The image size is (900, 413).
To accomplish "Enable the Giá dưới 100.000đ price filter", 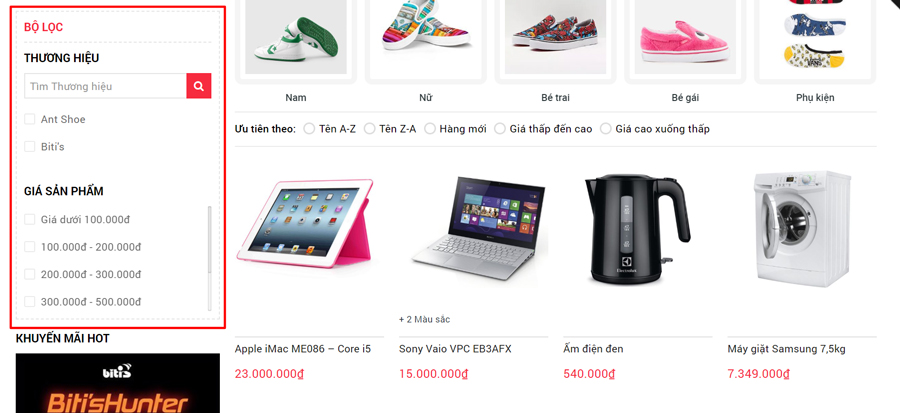I will pyautogui.click(x=30, y=219).
